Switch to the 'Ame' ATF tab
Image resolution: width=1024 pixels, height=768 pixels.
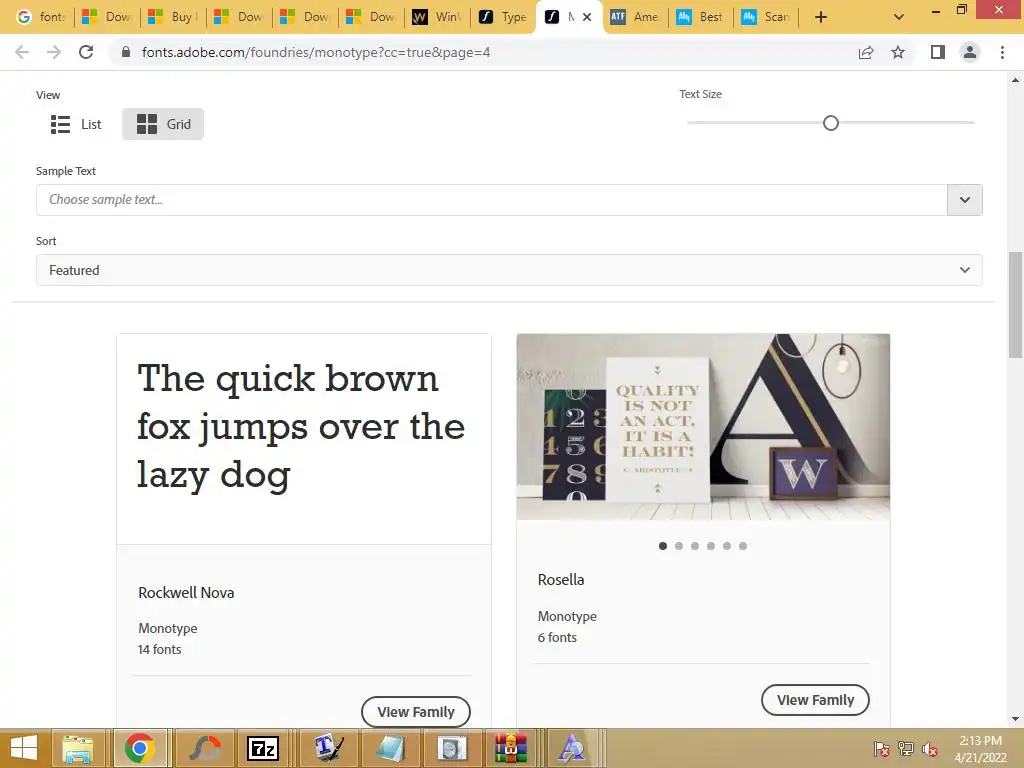click(635, 17)
